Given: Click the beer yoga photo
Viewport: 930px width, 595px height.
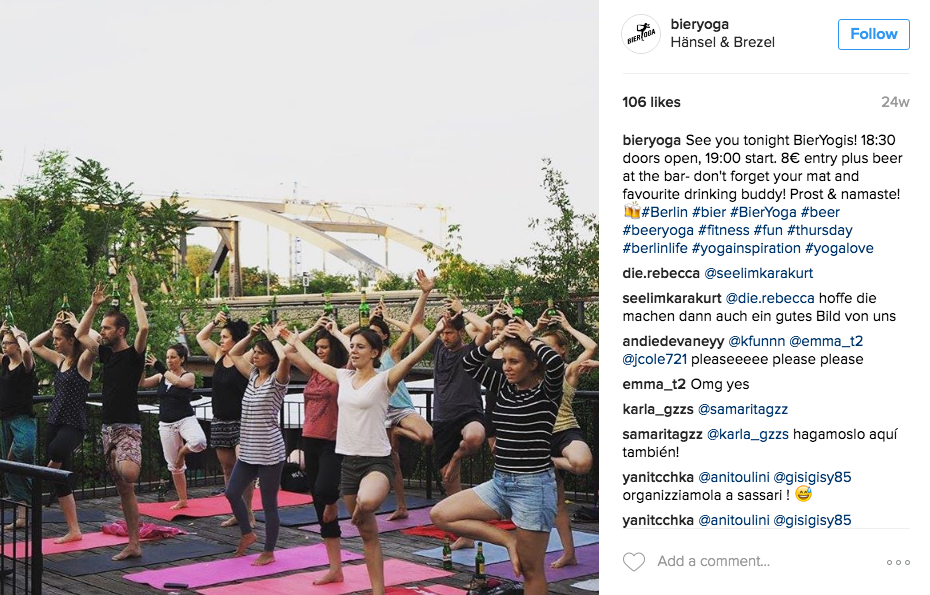Looking at the screenshot, I should (300, 297).
